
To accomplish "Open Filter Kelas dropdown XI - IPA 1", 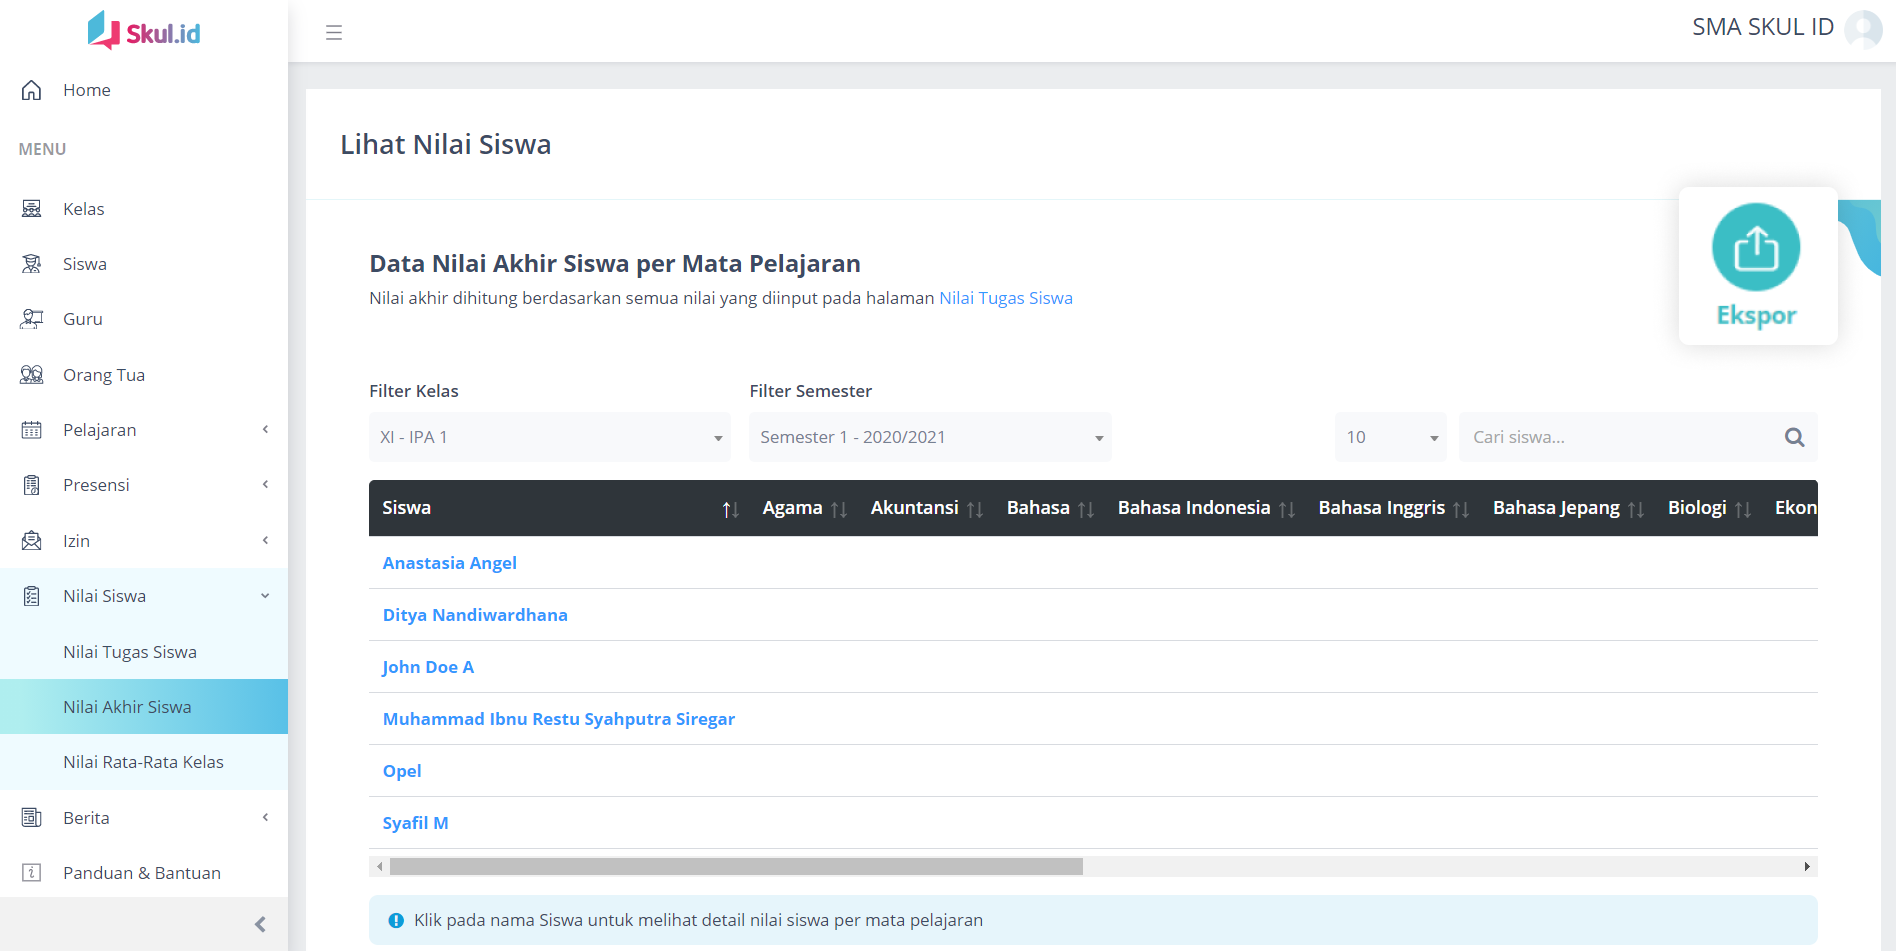I will (x=549, y=437).
